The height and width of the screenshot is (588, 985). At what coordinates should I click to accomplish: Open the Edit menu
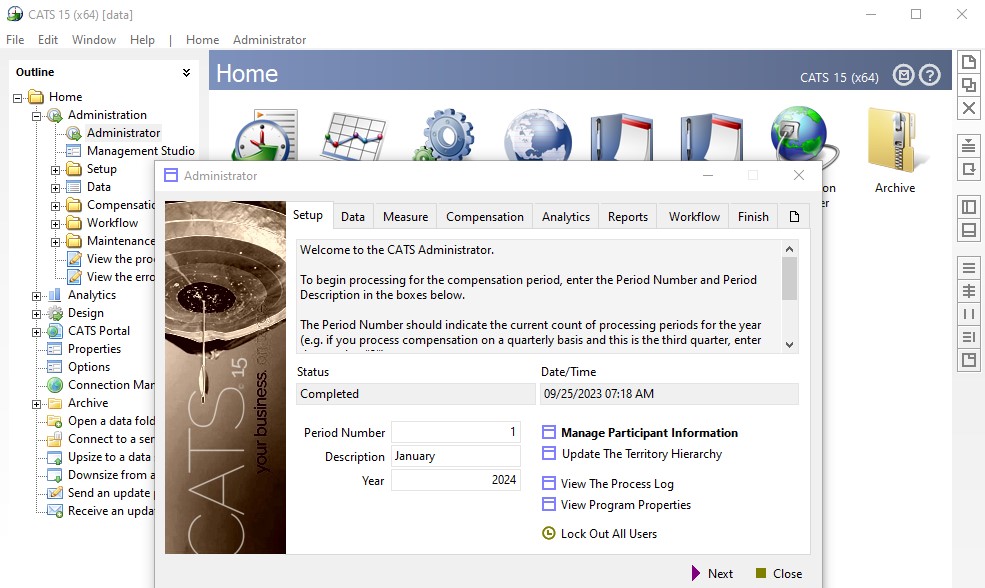48,40
